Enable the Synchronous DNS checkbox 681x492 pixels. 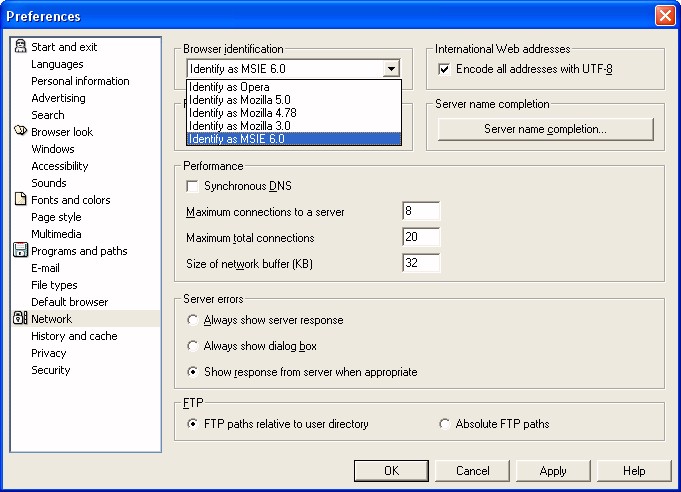[193, 186]
